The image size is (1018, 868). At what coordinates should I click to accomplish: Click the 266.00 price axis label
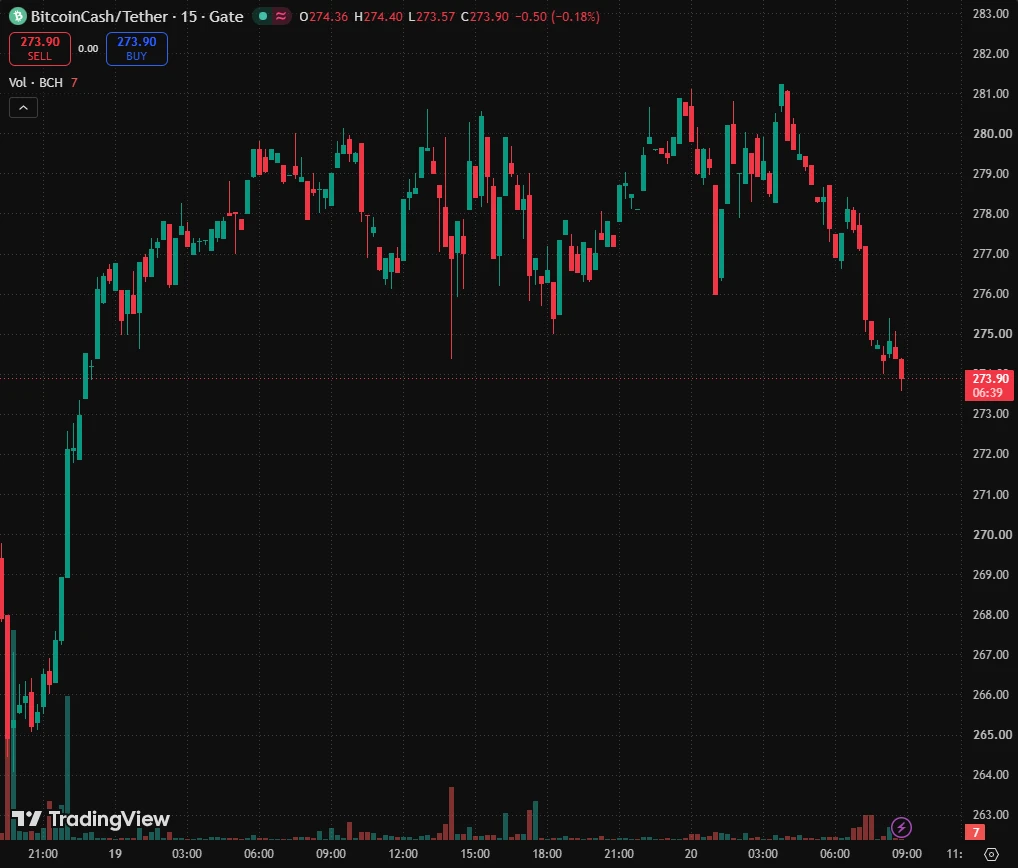pyautogui.click(x=991, y=695)
